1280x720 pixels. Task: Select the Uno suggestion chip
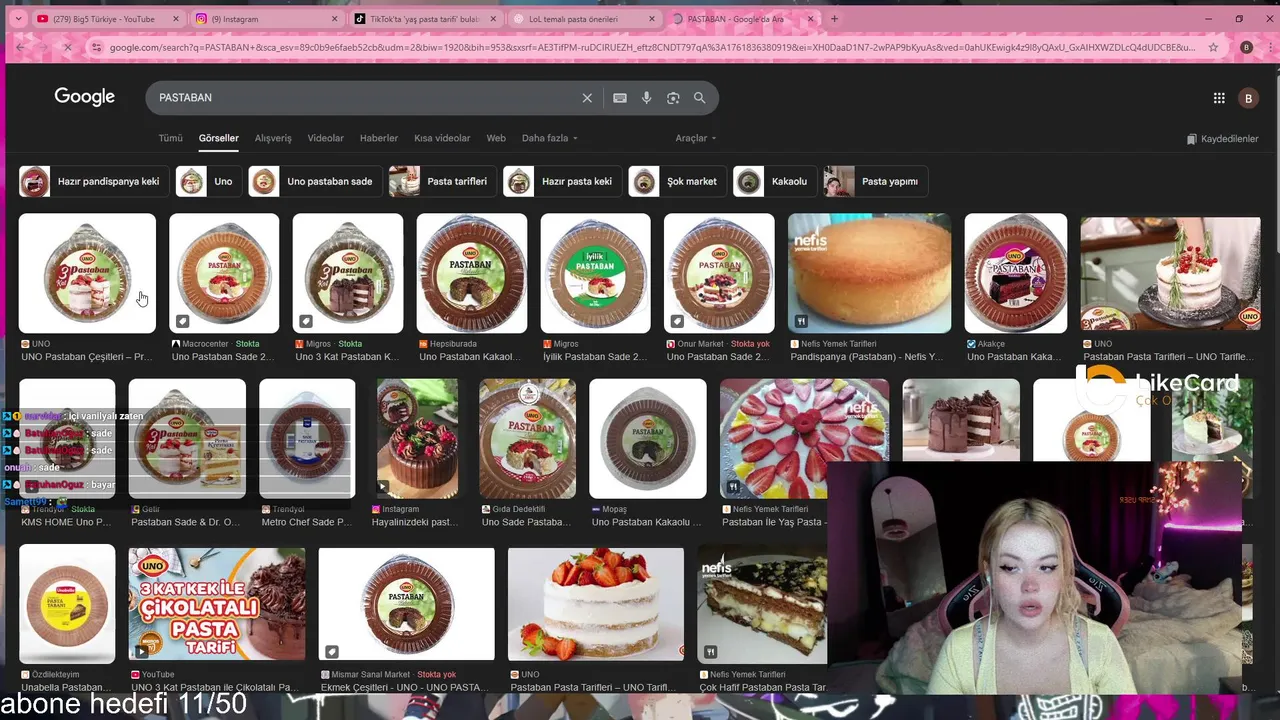pos(209,181)
